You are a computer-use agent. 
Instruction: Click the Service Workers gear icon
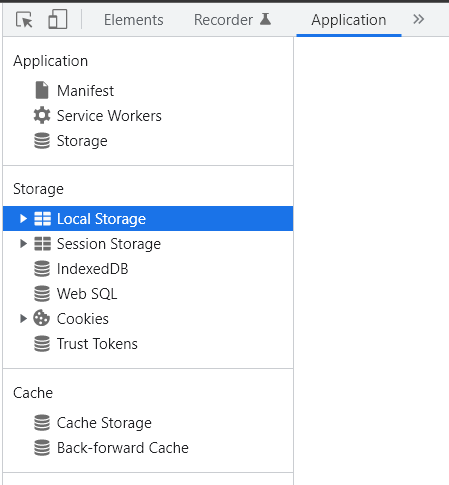point(42,116)
